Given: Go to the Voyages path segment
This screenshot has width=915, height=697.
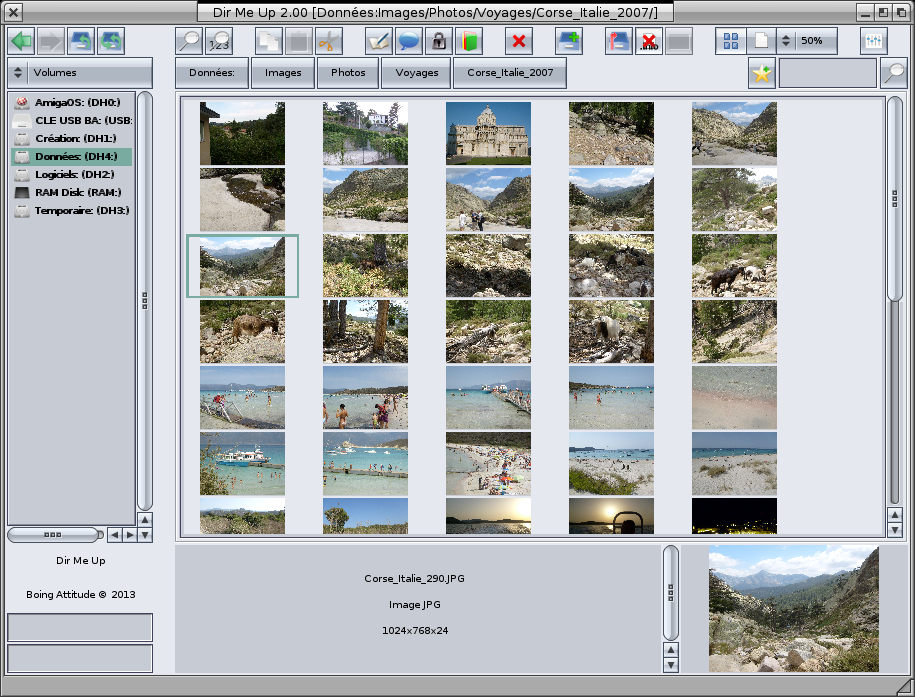Looking at the screenshot, I should point(416,73).
